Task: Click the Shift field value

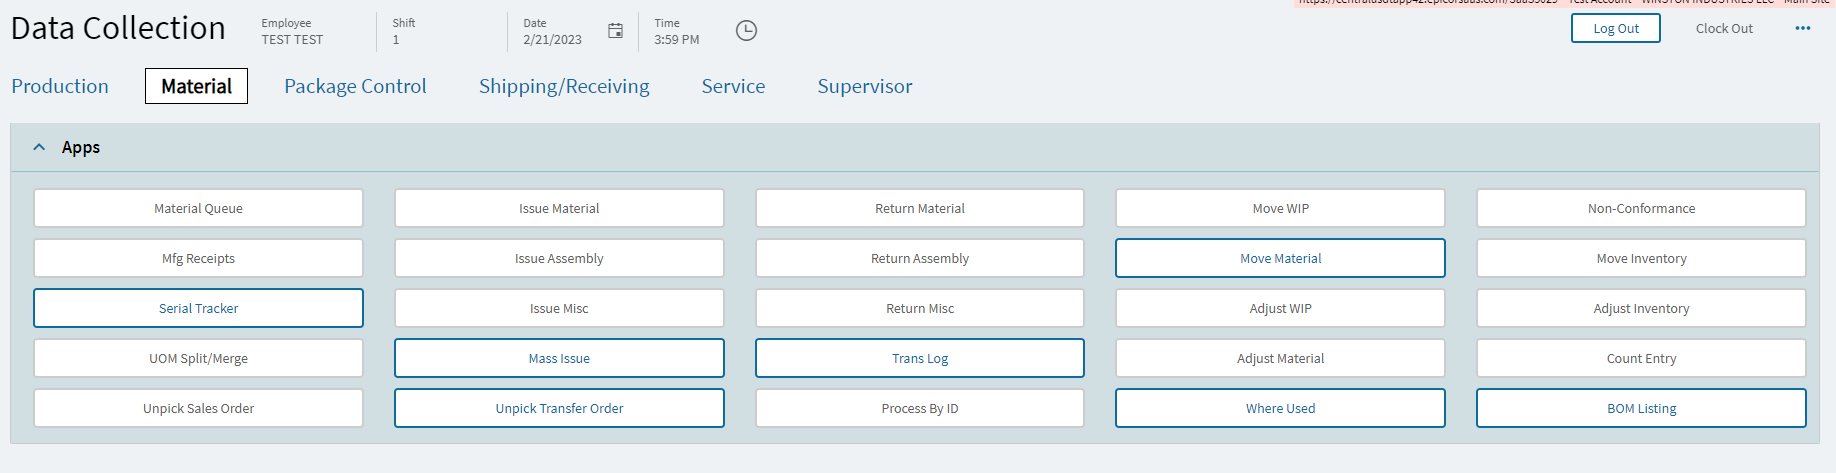Action: [x=396, y=40]
